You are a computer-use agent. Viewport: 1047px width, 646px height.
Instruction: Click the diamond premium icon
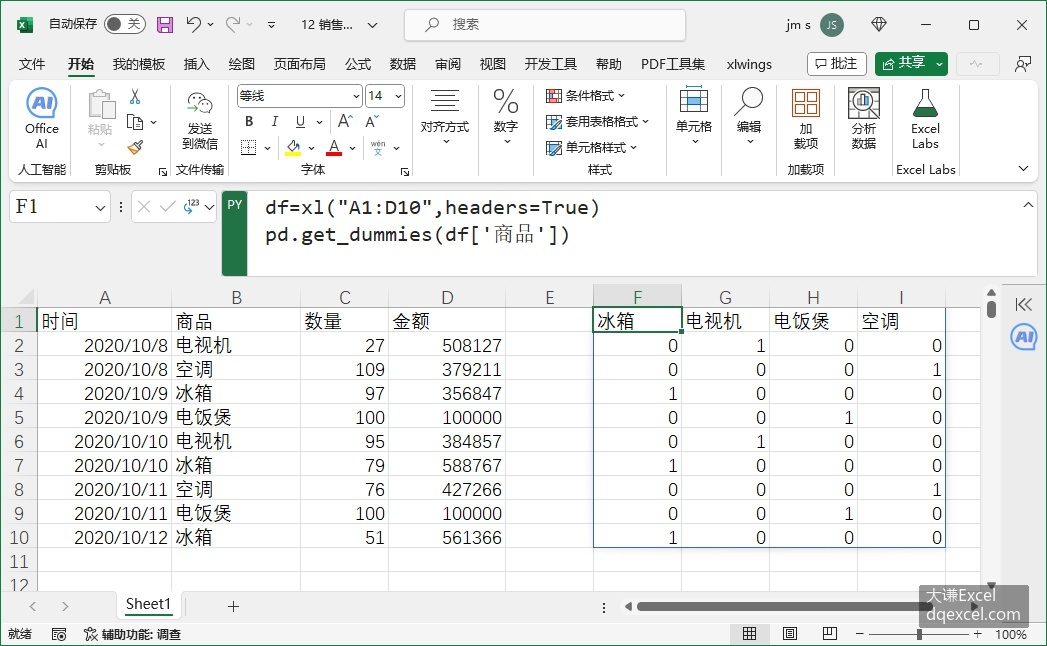click(879, 25)
